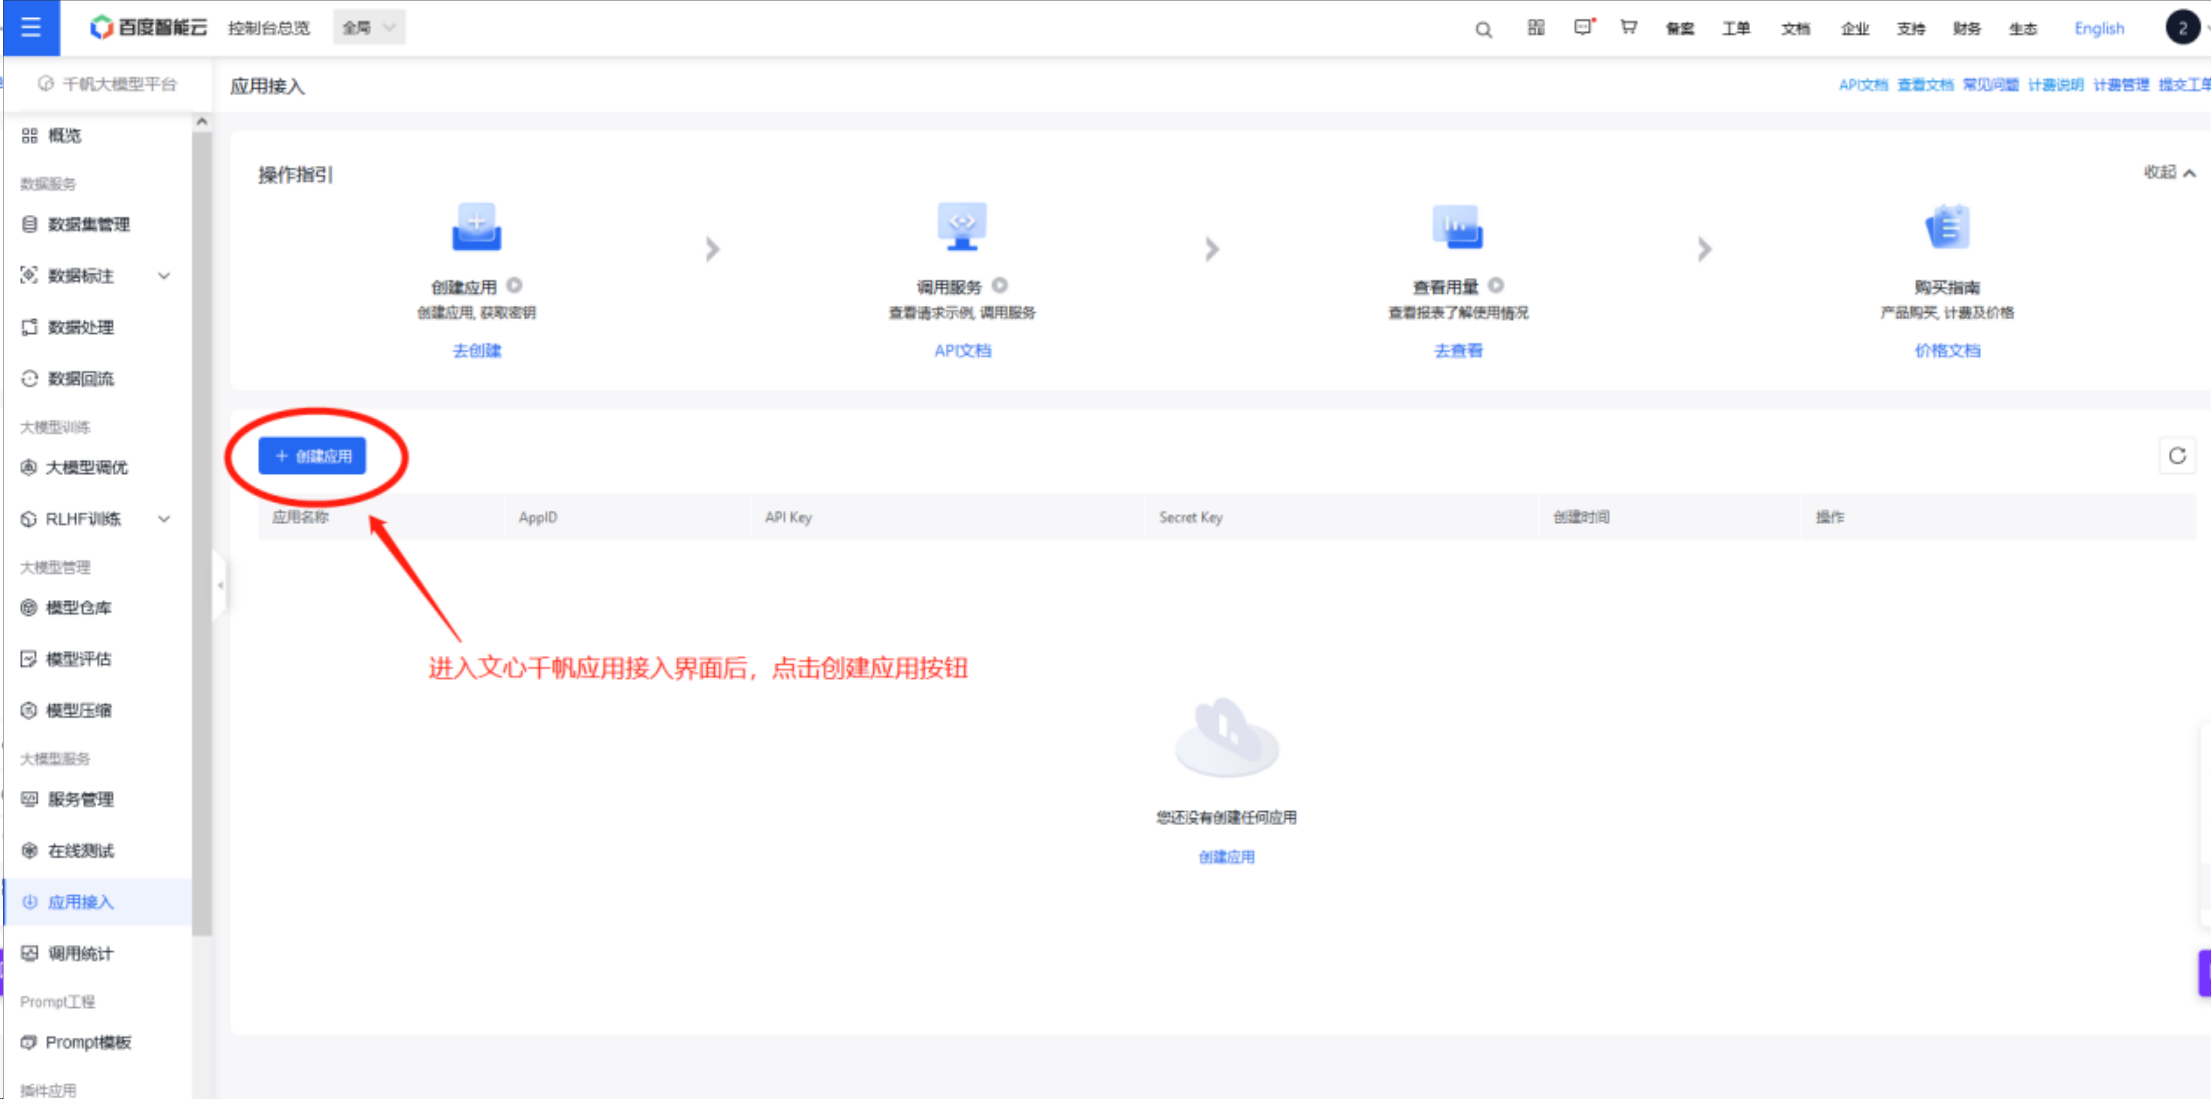Click 创建应用 link in empty state
Viewport: 2211px width, 1099px height.
tap(1226, 857)
